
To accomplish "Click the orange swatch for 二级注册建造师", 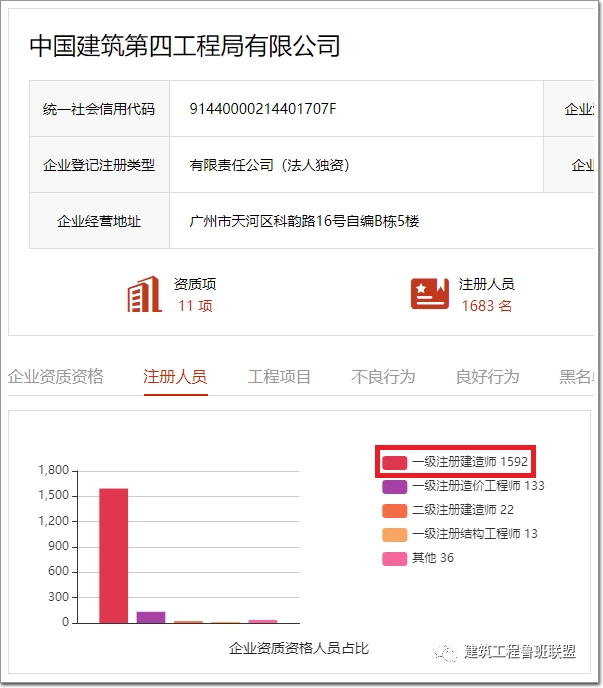I will (395, 511).
